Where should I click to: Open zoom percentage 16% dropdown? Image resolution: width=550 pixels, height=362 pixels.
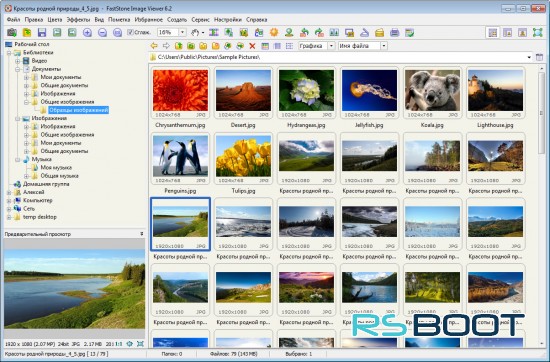point(182,32)
